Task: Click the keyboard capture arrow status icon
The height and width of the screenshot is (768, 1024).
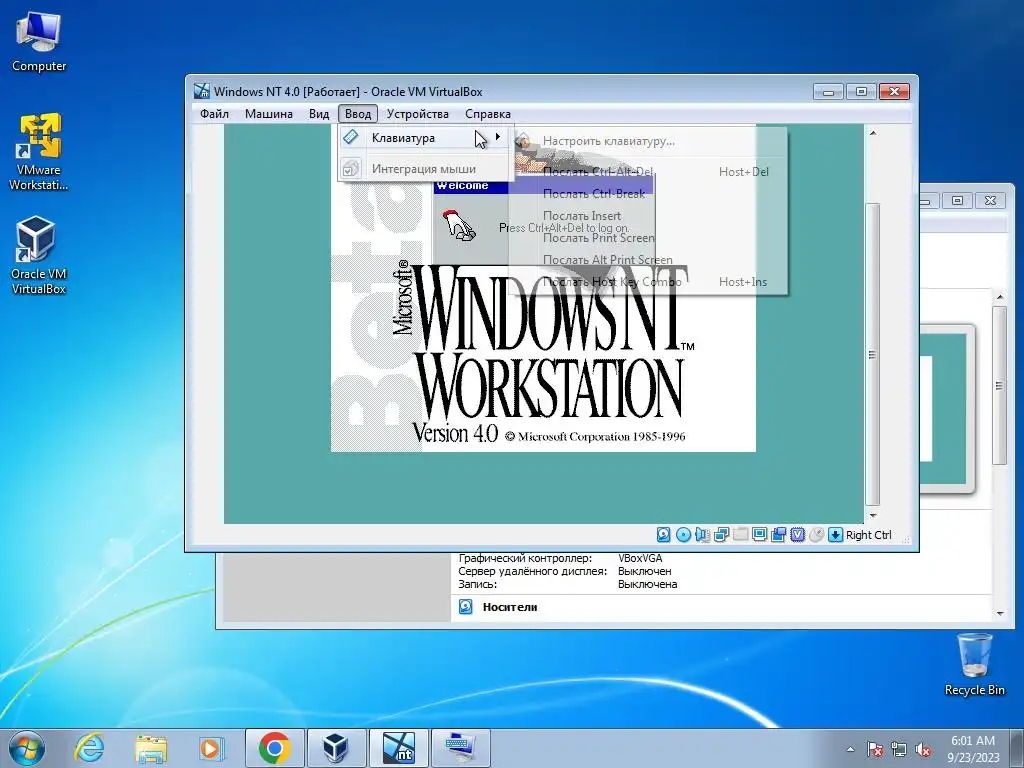Action: [835, 535]
